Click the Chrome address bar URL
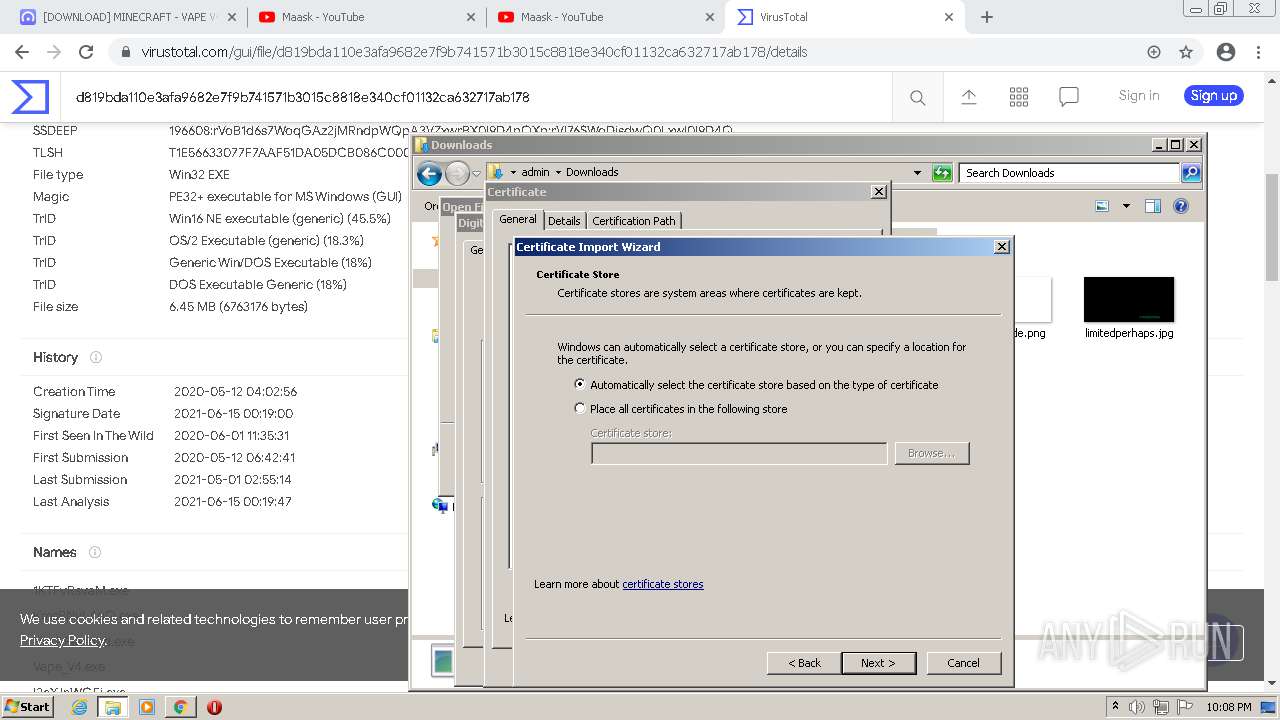This screenshot has height=720, width=1280. (x=474, y=52)
